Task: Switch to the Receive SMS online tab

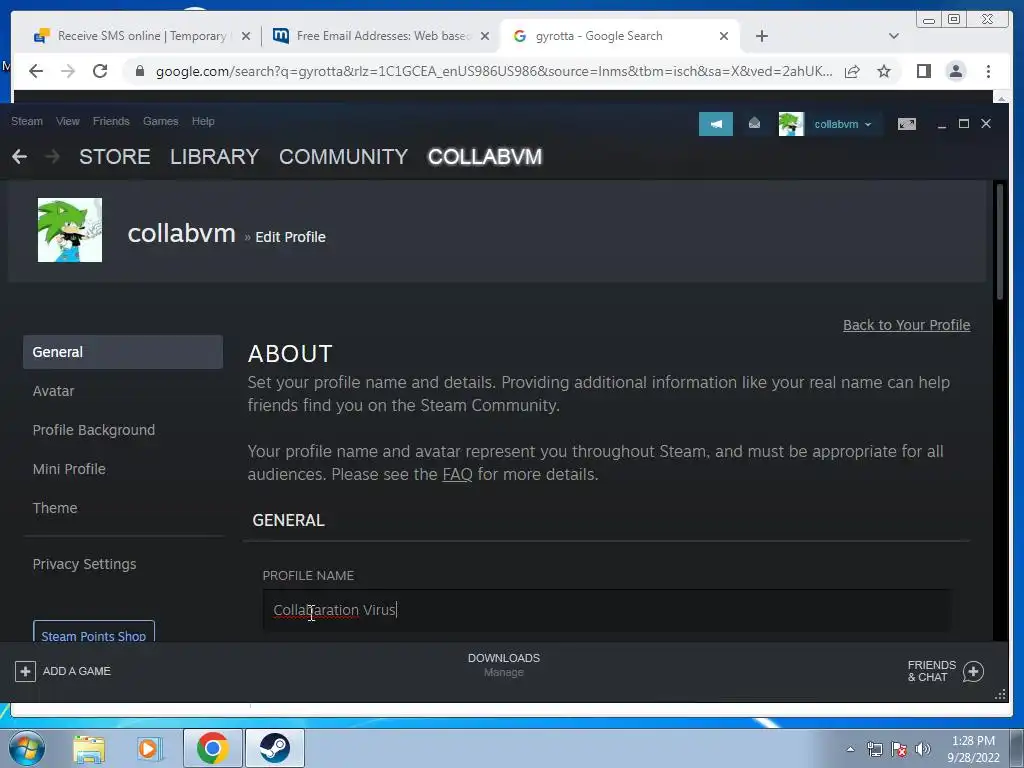Action: 142,36
